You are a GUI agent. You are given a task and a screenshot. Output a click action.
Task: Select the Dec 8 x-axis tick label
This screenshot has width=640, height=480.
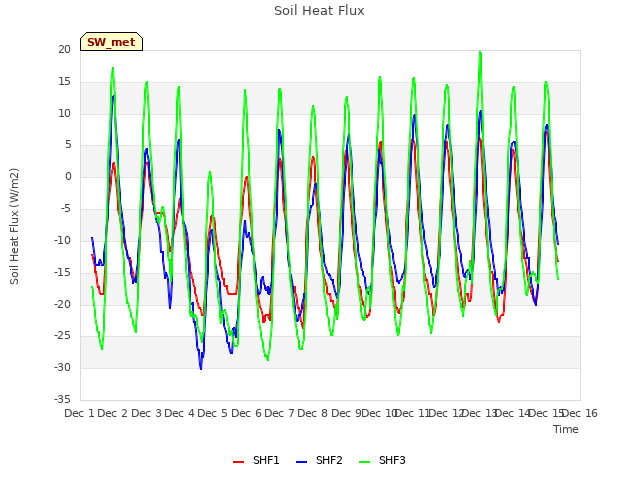pos(313,413)
